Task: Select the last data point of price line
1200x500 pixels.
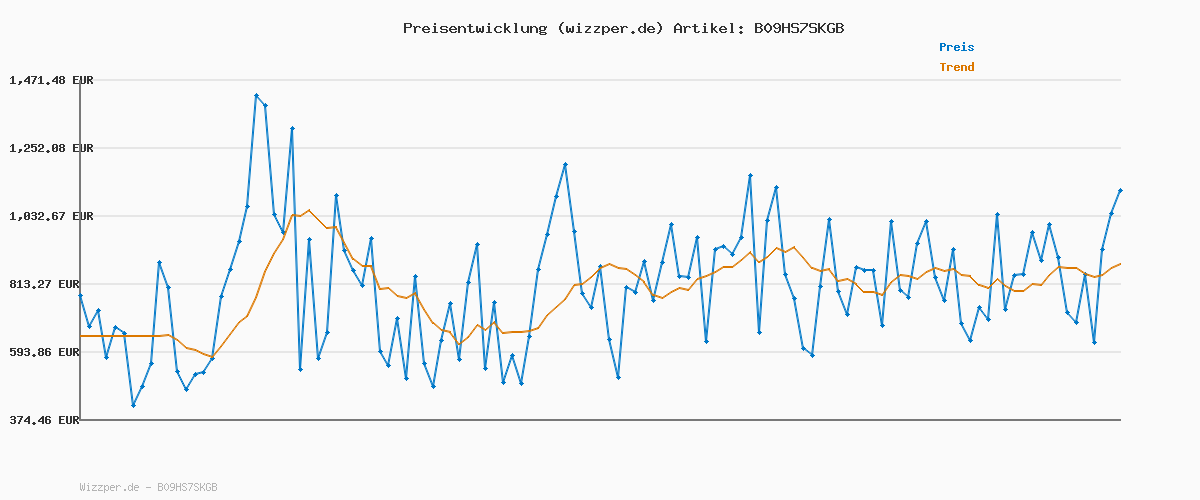Action: pos(1120,190)
